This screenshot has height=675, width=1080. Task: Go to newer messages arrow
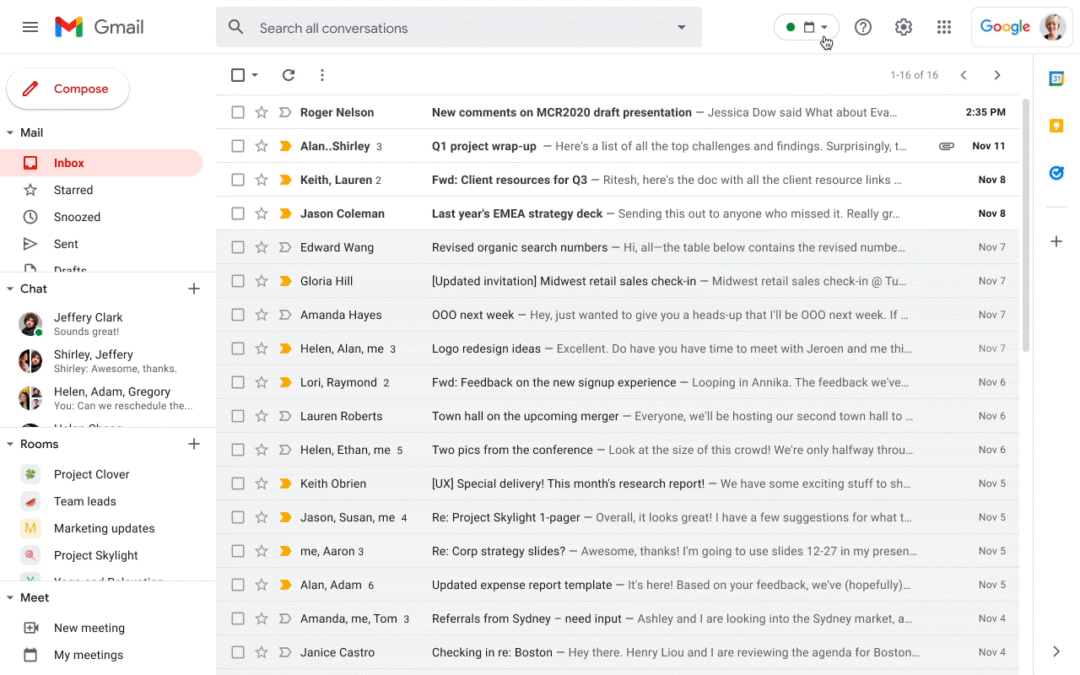pyautogui.click(x=964, y=75)
